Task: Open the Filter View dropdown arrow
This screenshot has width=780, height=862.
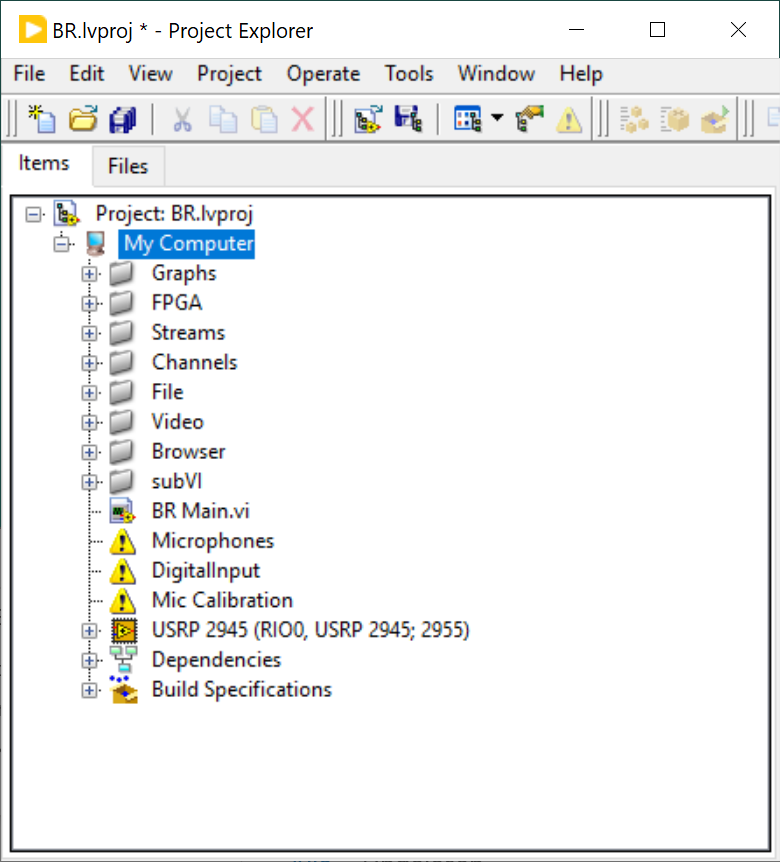Action: (497, 120)
